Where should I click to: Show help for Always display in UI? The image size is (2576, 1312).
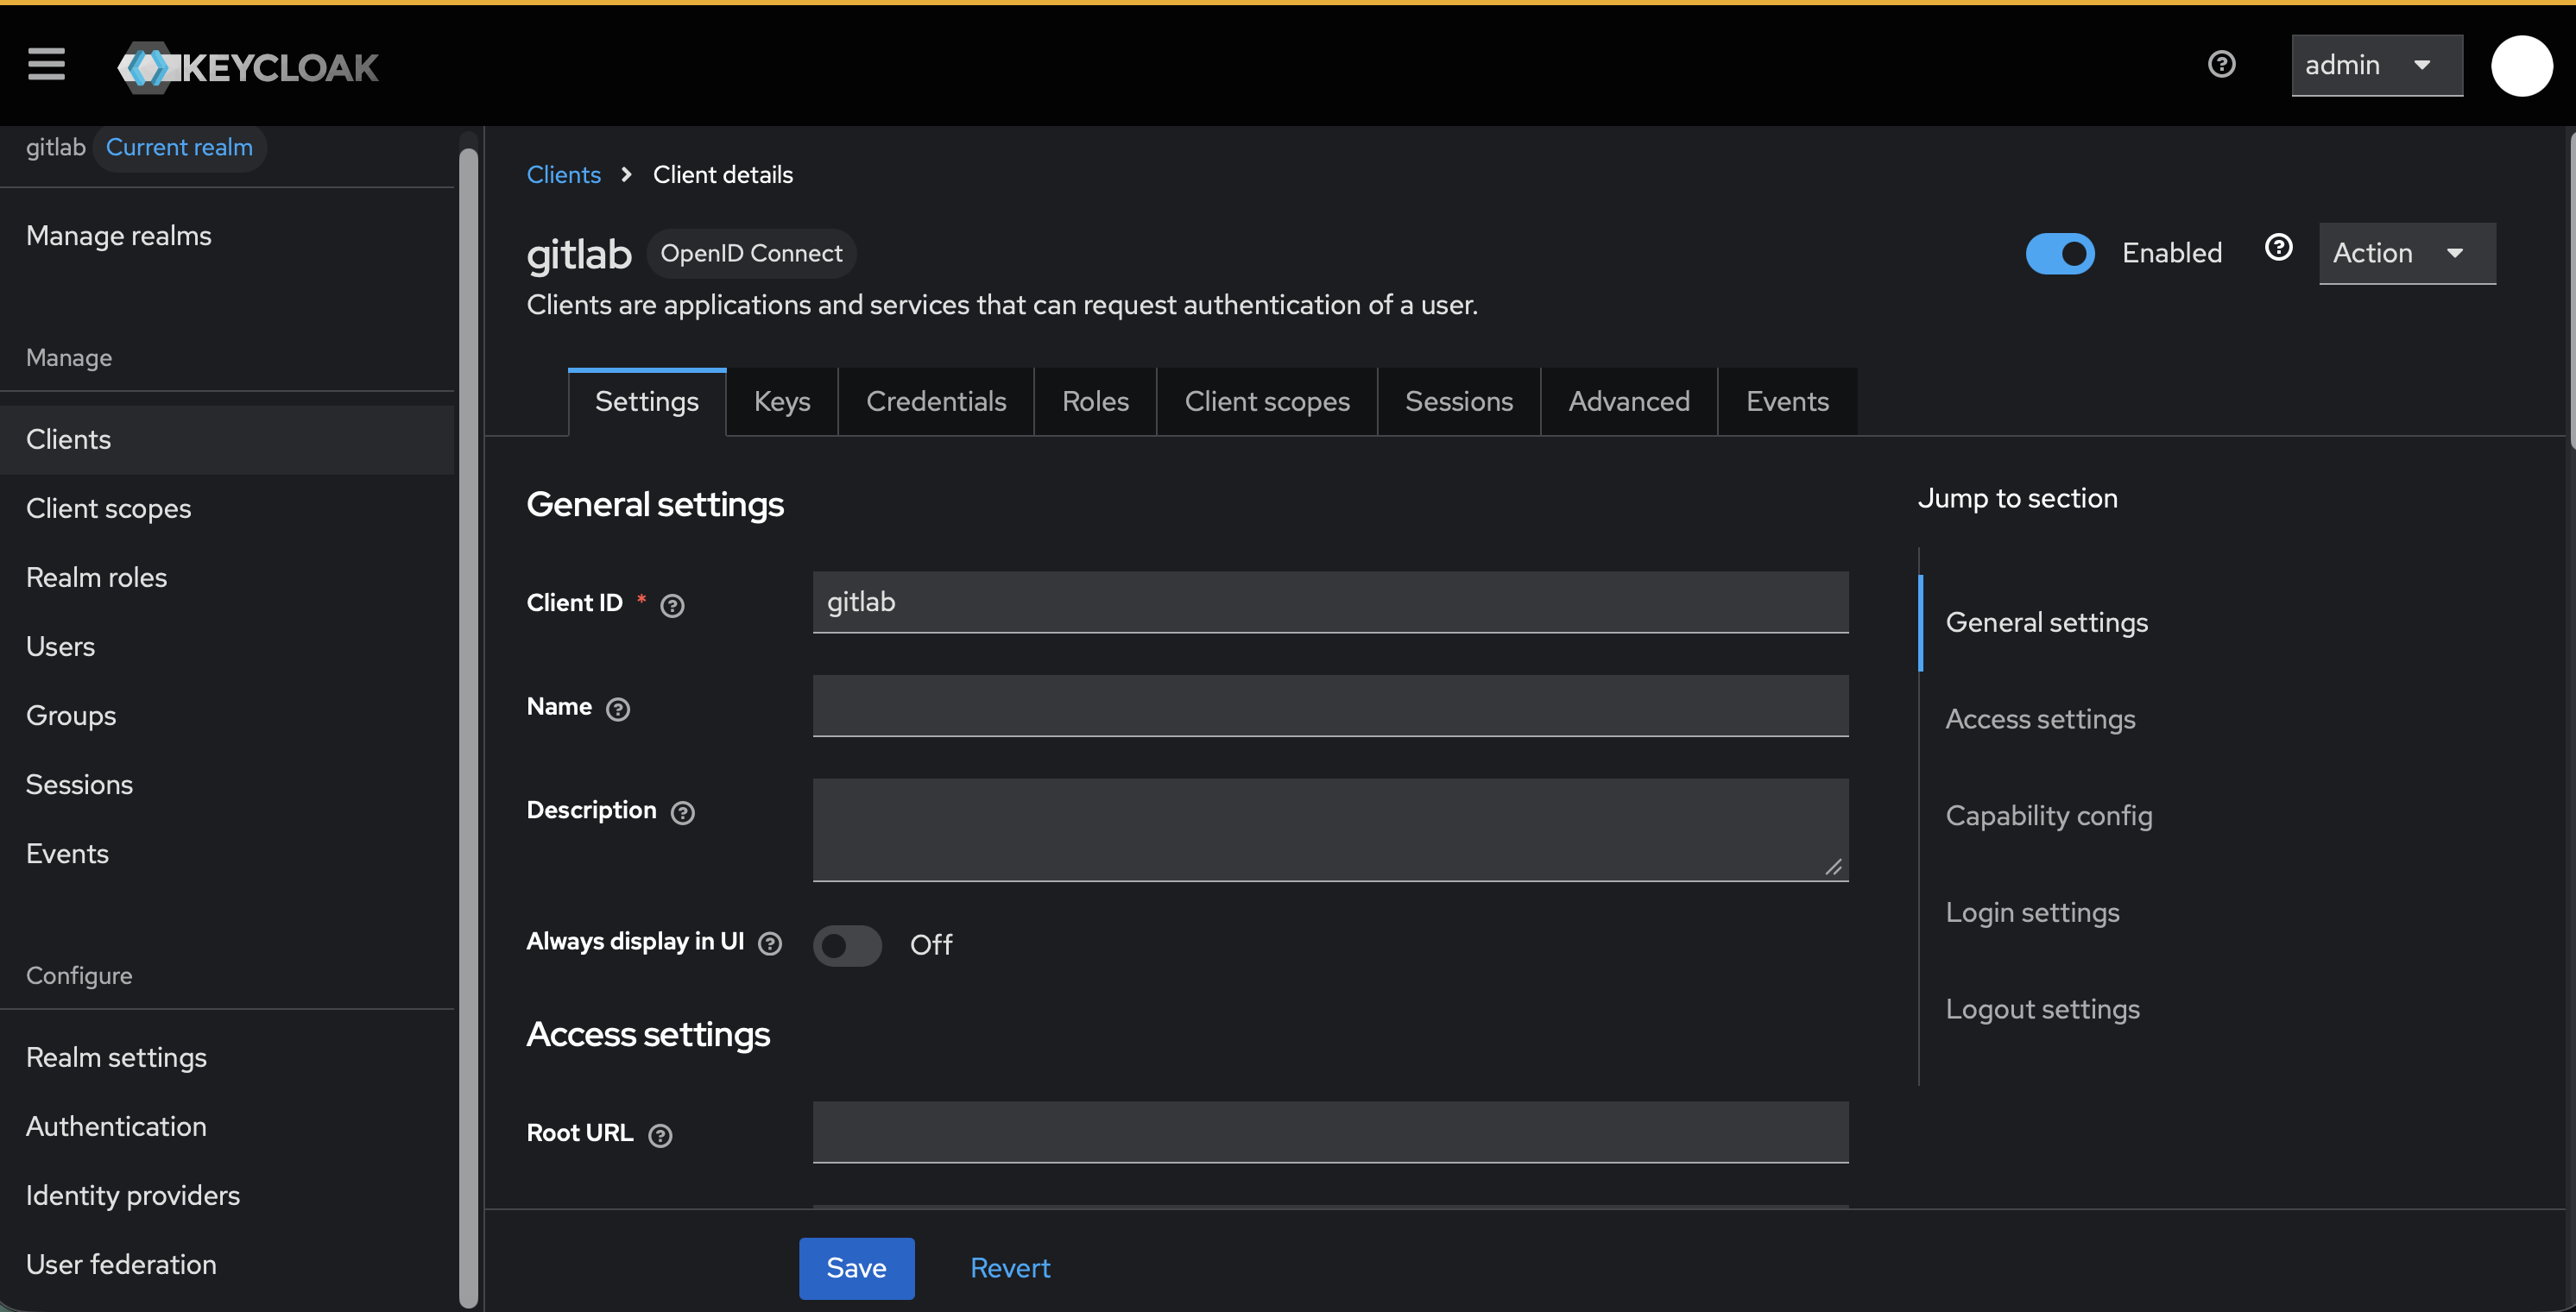[769, 943]
